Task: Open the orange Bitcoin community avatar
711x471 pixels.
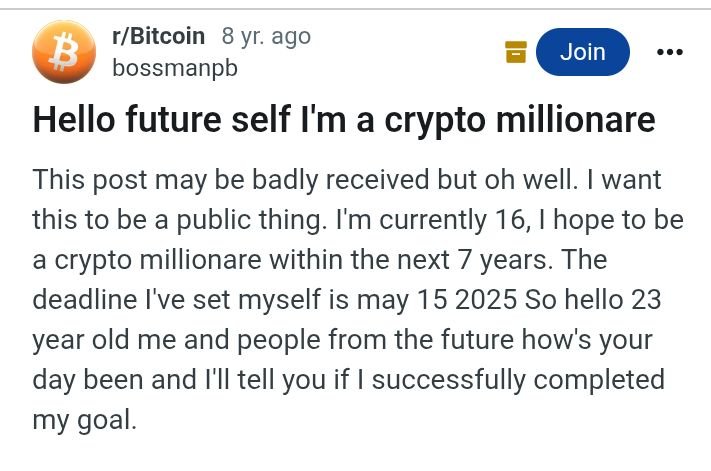Action: coord(64,52)
